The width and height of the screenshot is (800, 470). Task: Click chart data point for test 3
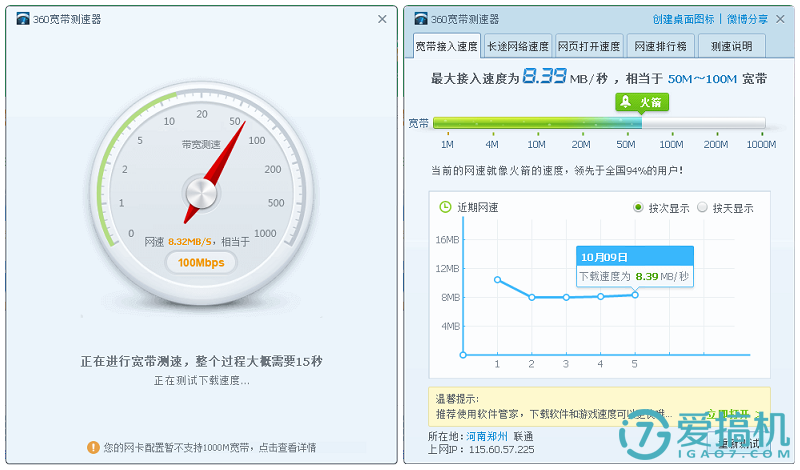click(x=566, y=297)
